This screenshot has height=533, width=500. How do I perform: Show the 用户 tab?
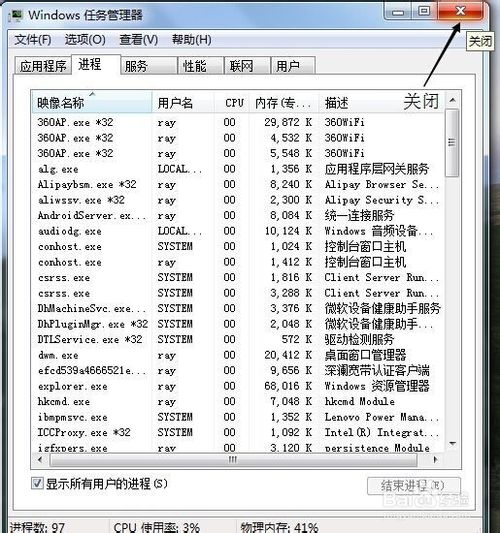tap(293, 66)
